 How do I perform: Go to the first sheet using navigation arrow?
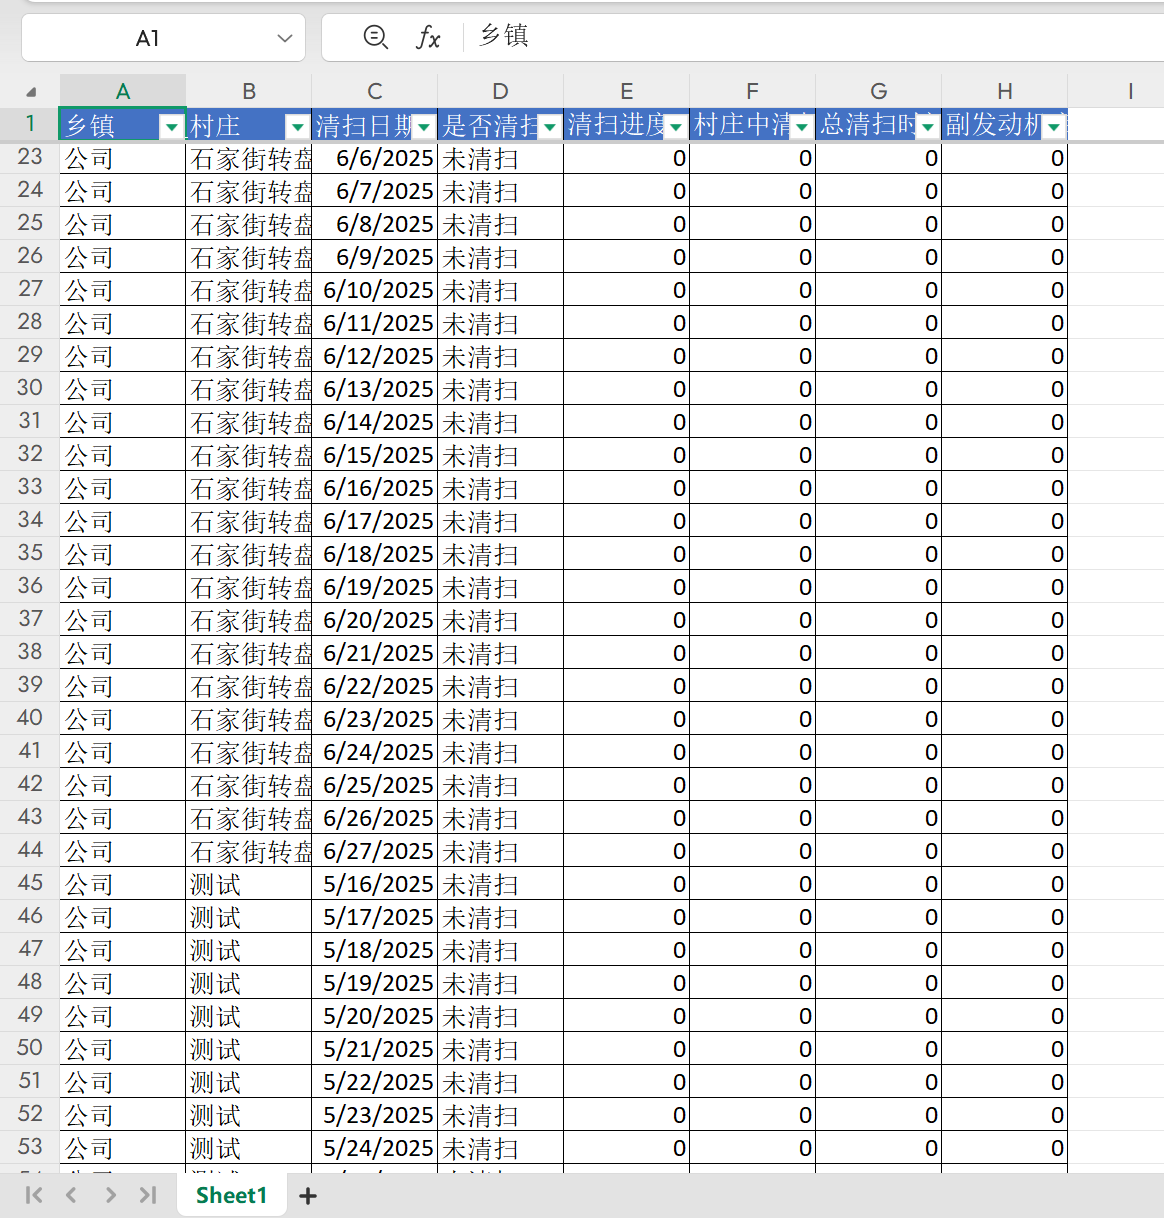pyautogui.click(x=34, y=1195)
